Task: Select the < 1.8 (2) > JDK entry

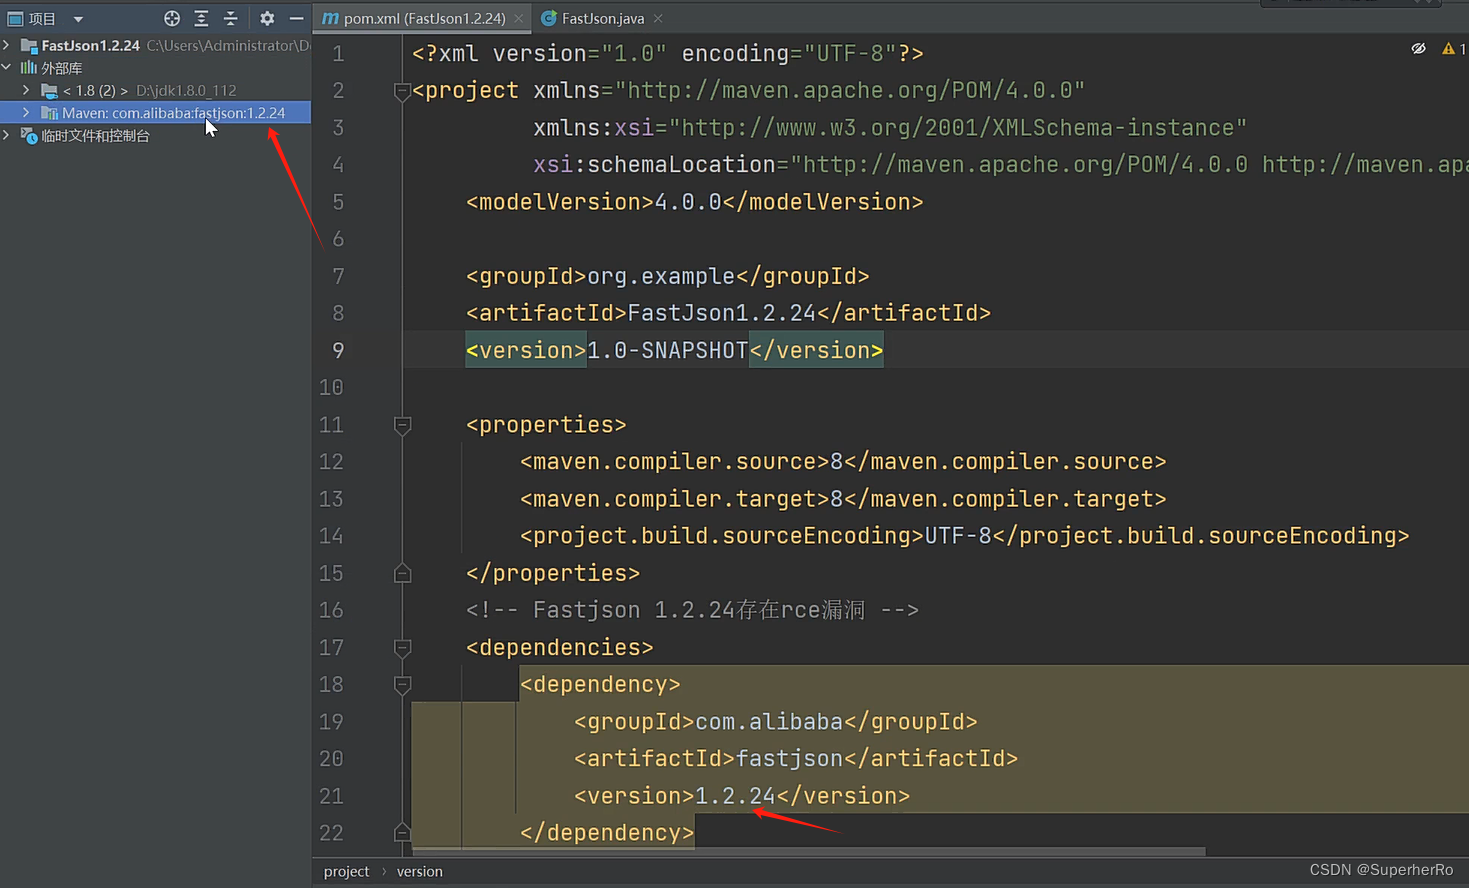Action: pos(95,90)
